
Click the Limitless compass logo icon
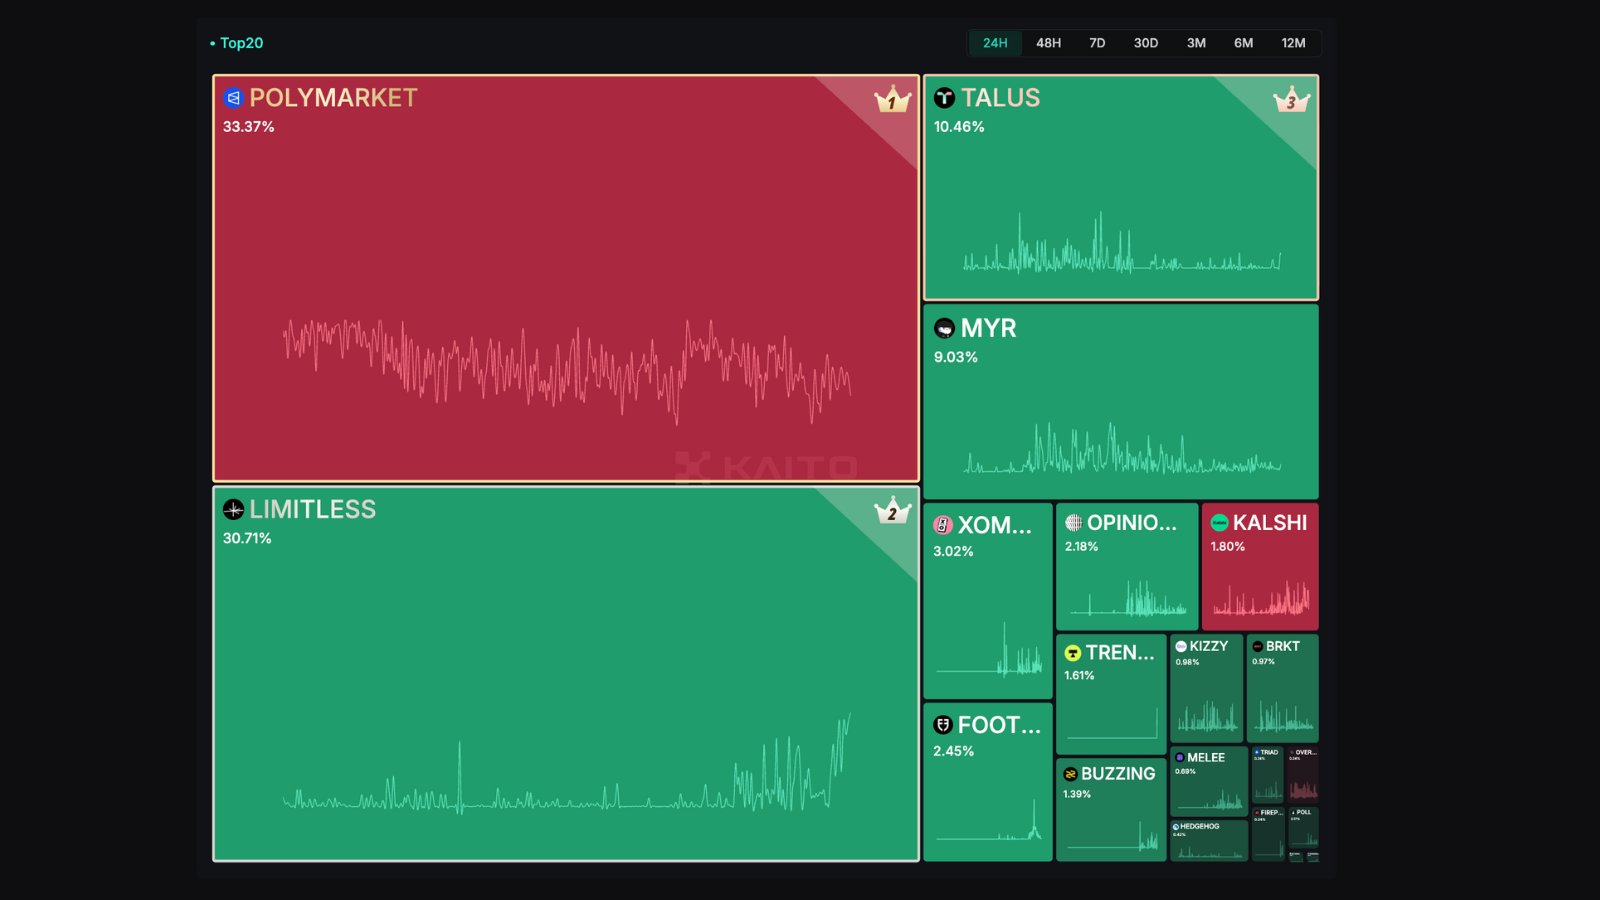coord(234,509)
